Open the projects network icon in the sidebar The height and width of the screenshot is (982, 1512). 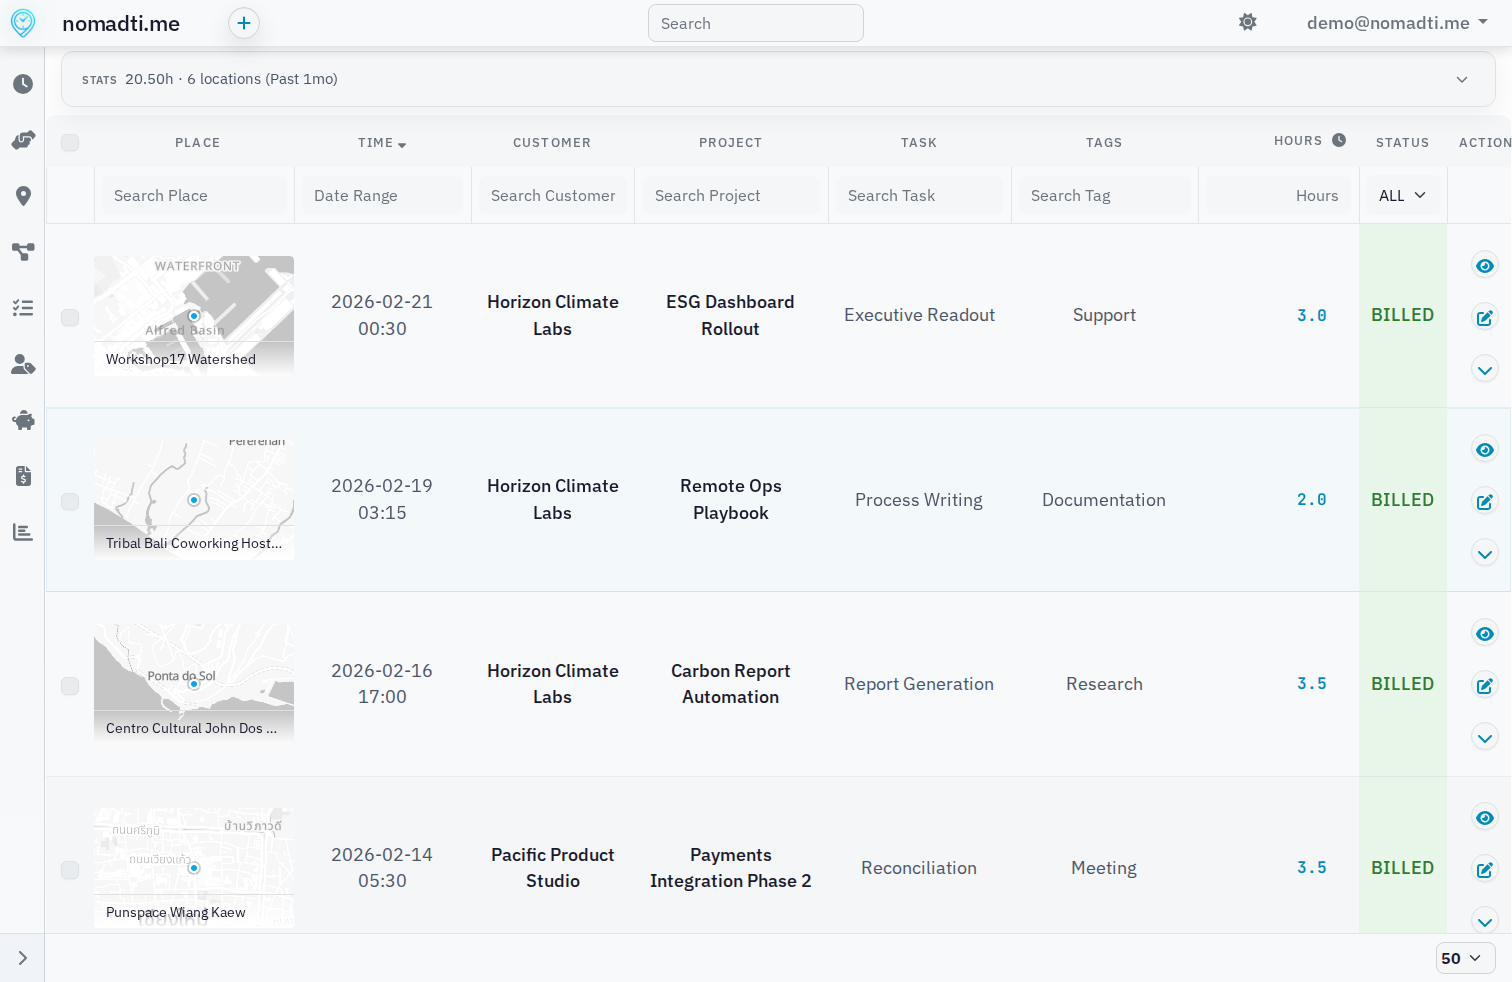pos(22,252)
